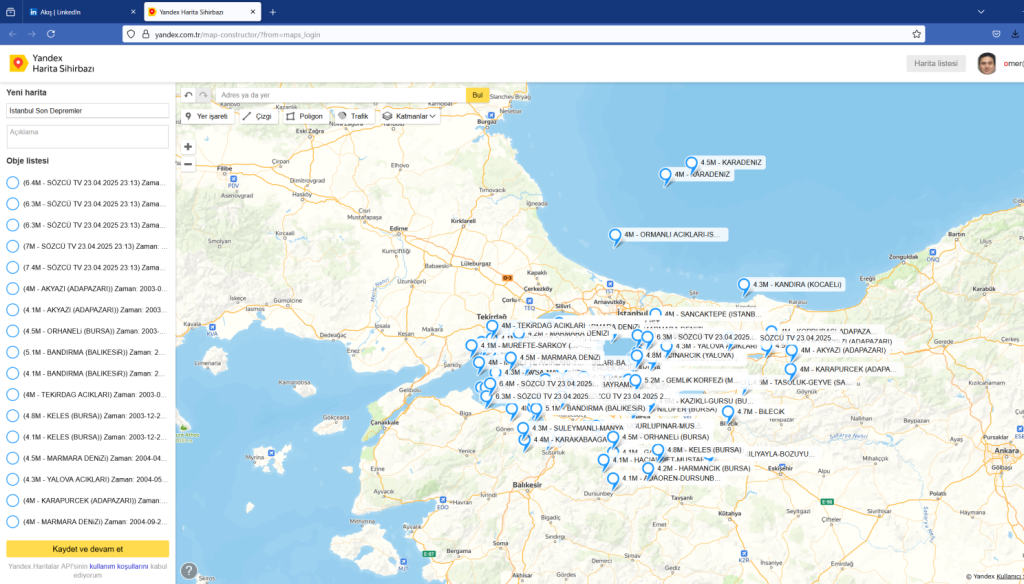Click the 4M - ORMANLI ACIKLARI map pin
The width and height of the screenshot is (1024, 584).
tap(615, 238)
